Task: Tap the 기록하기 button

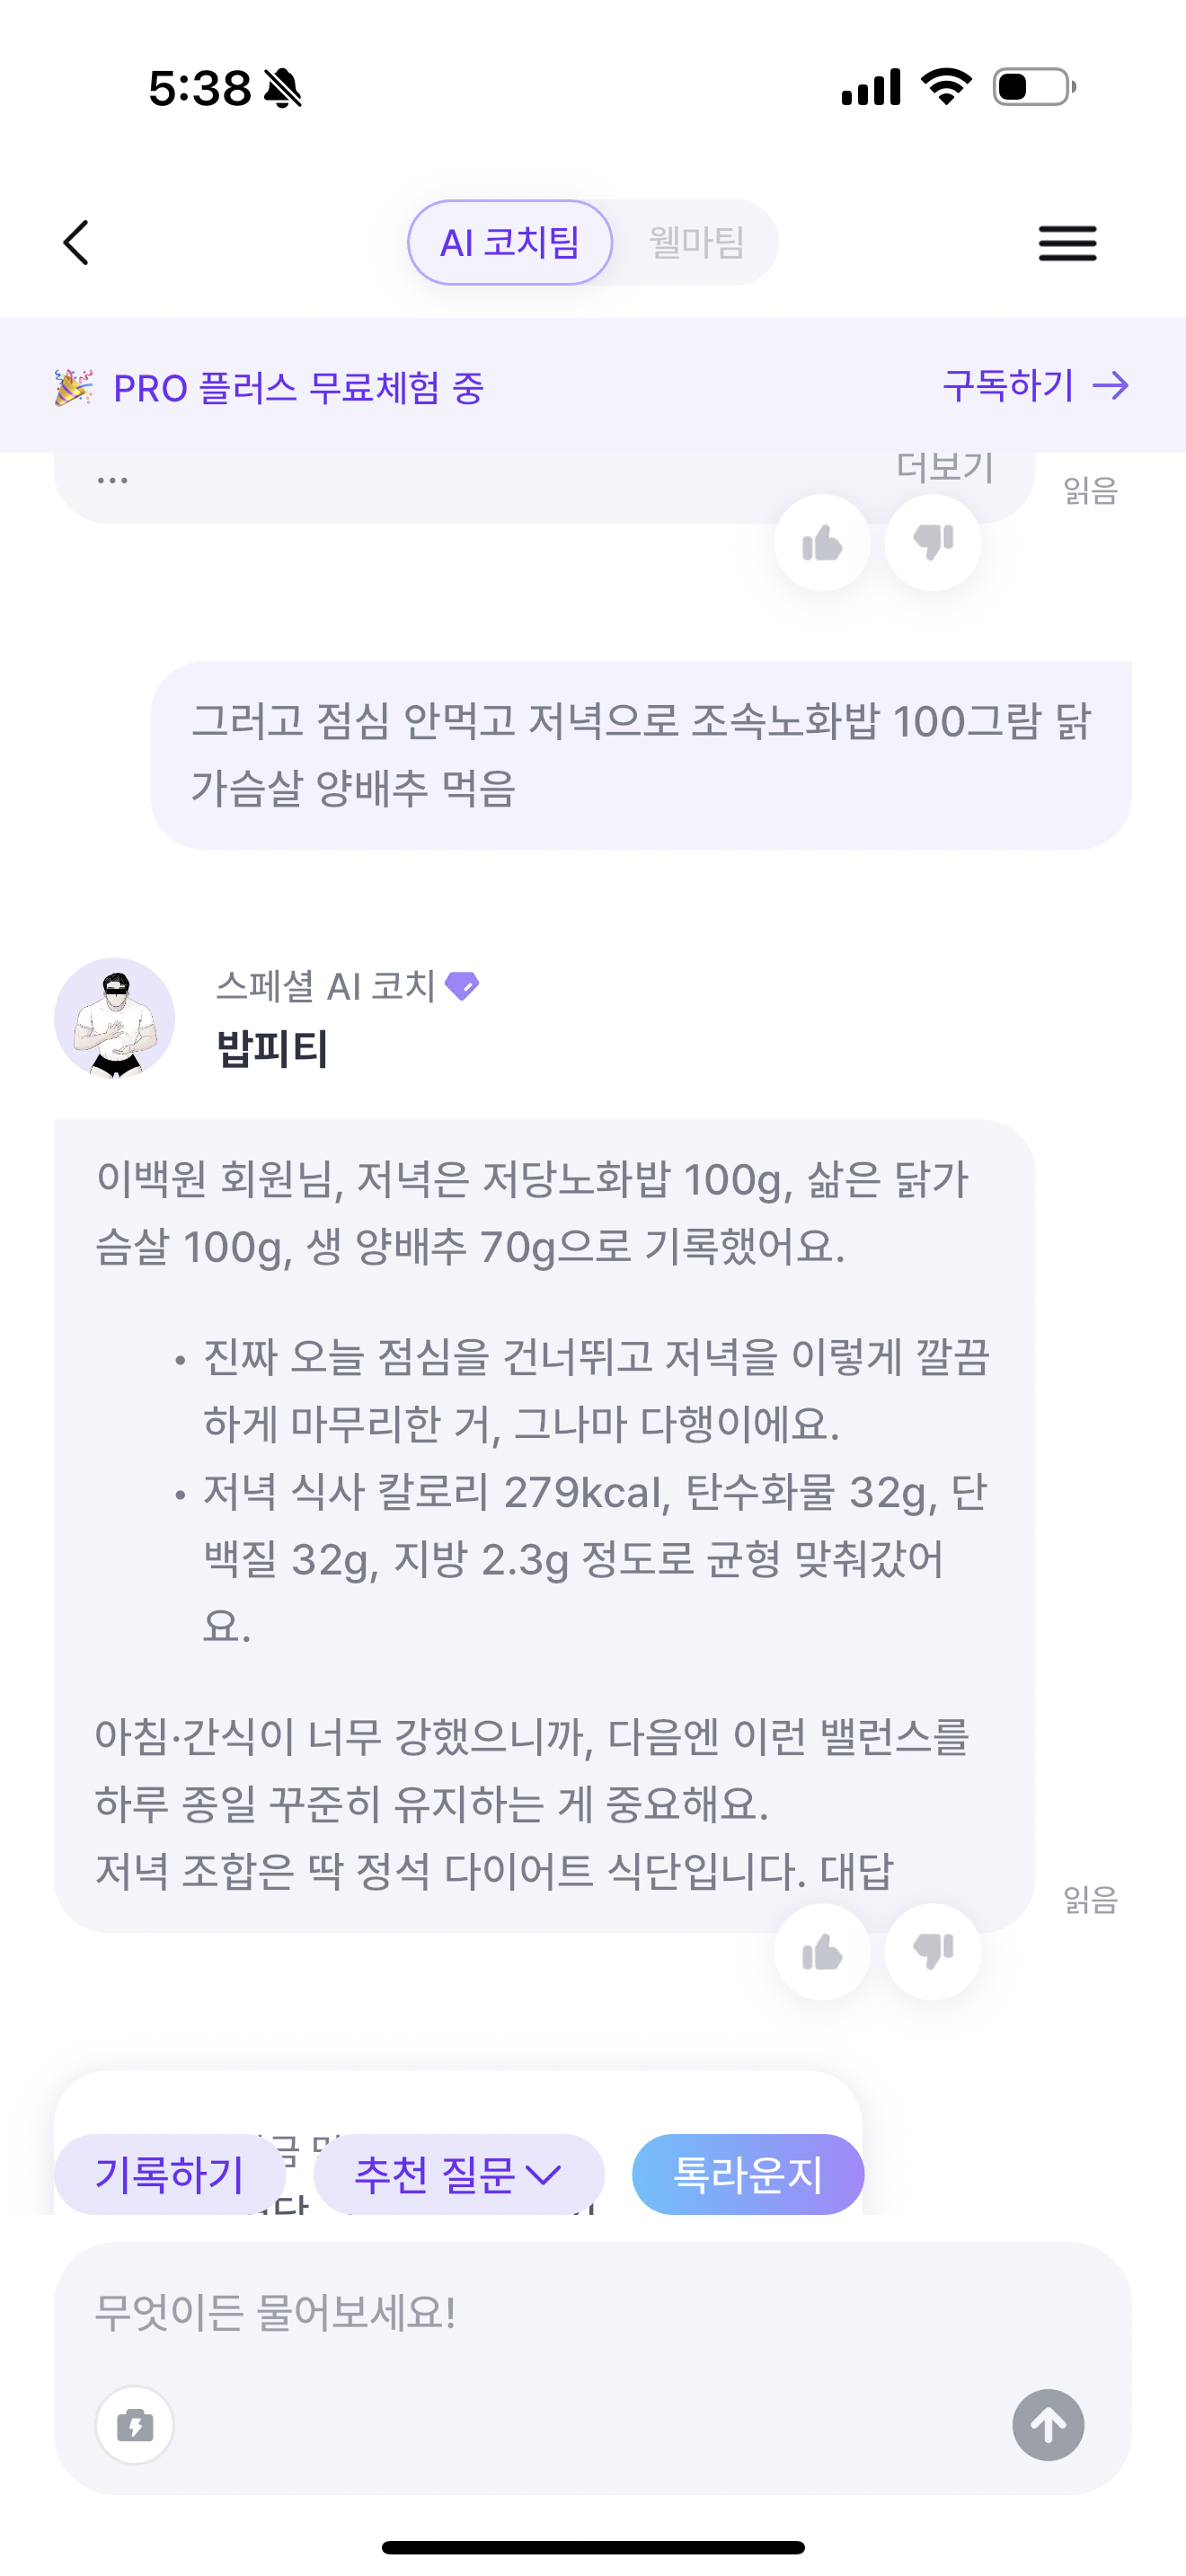Action: 170,2174
